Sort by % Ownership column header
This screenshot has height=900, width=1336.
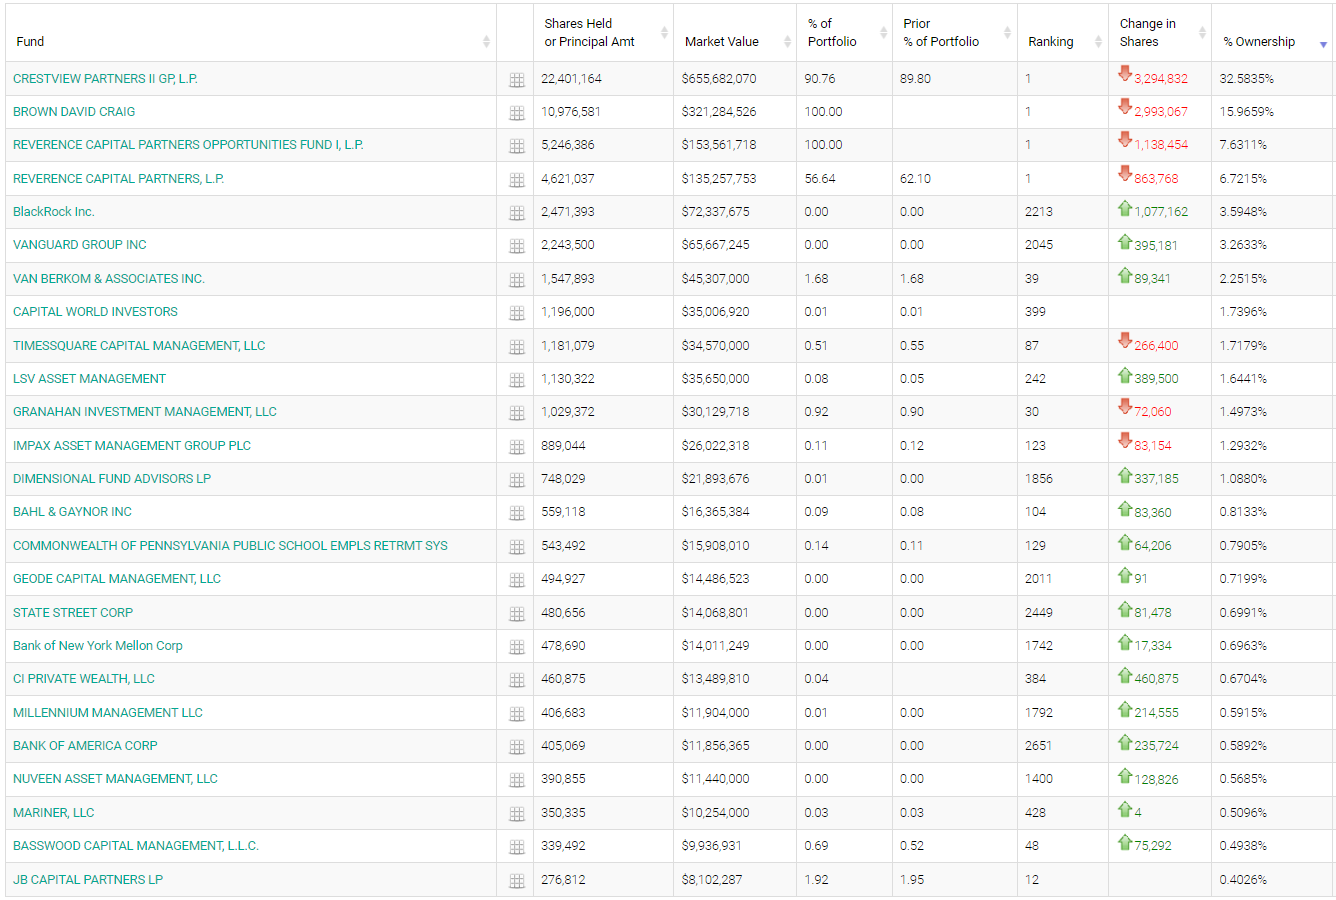point(1272,33)
